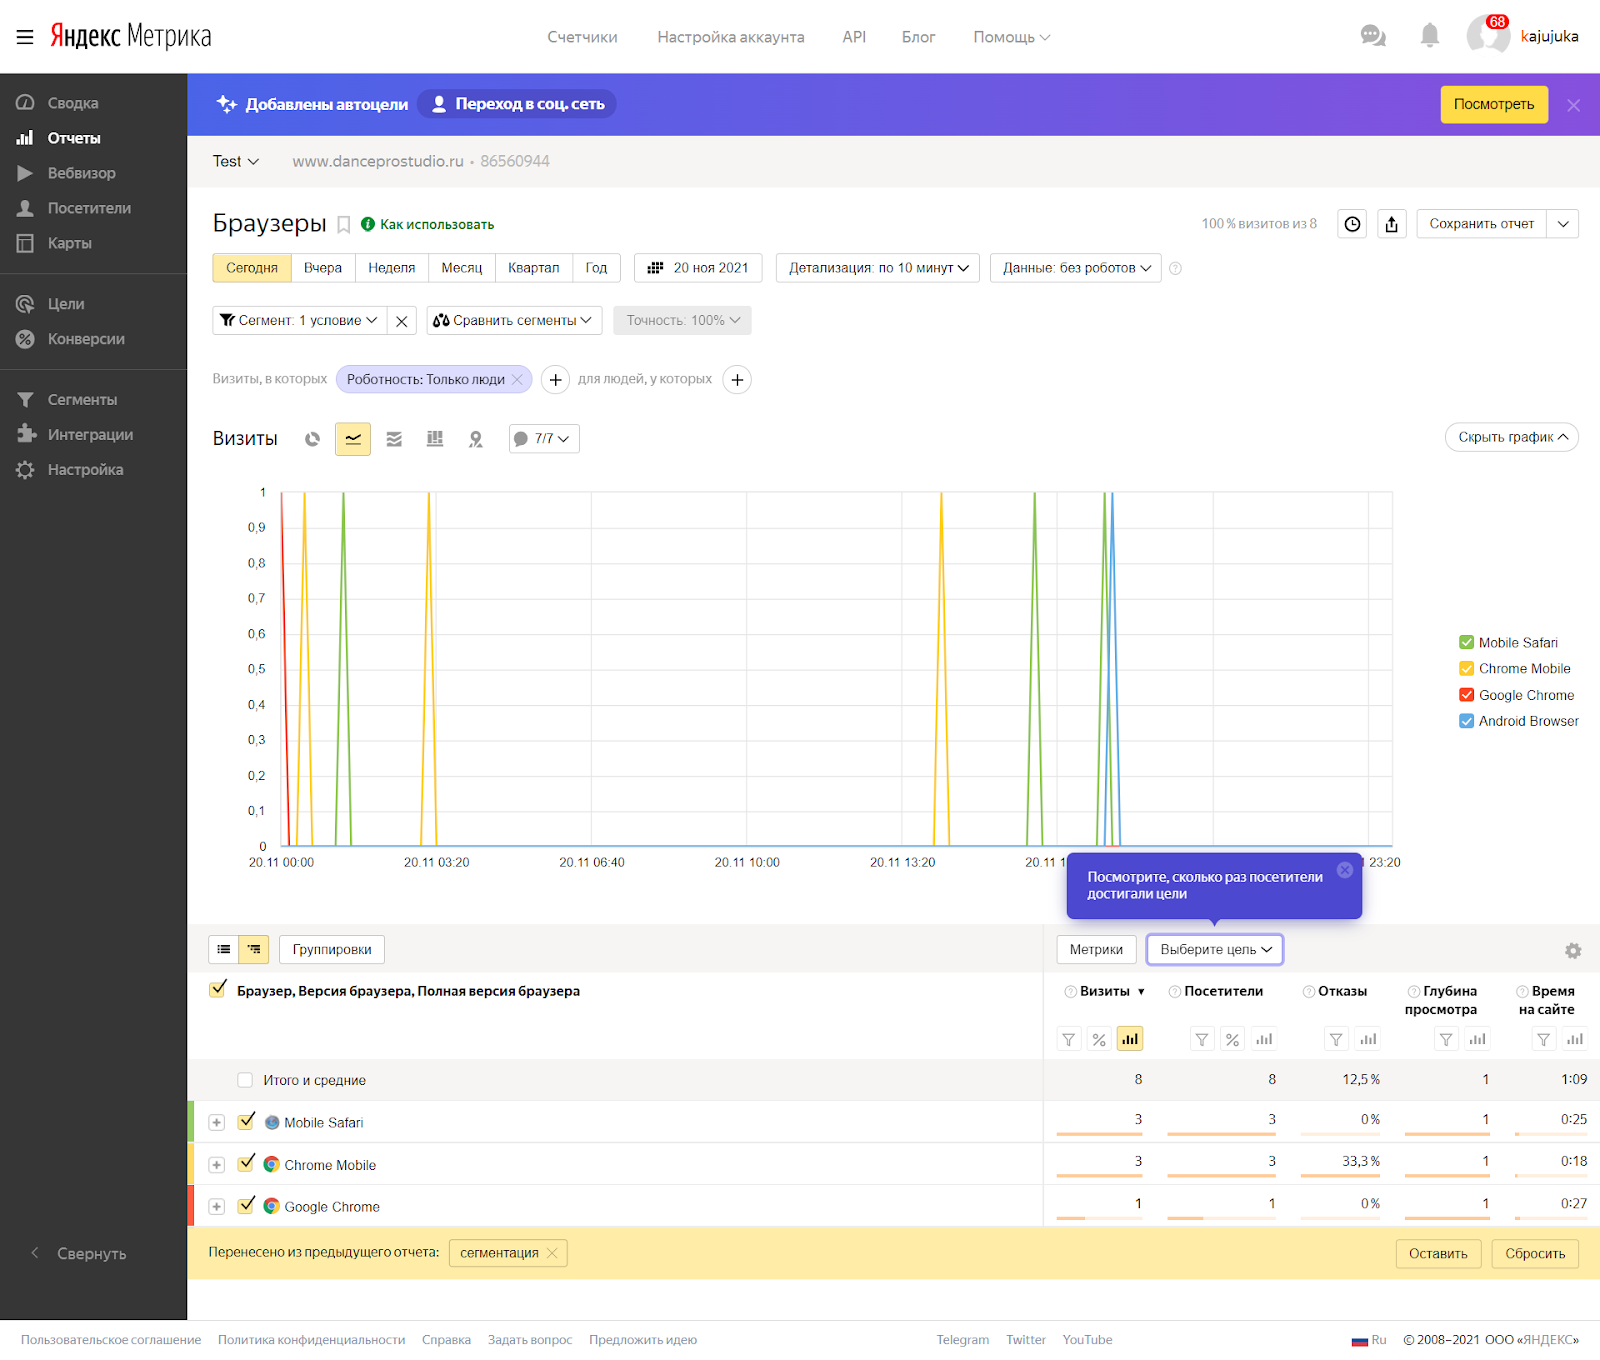Click percent icon under Посетители column

tap(1233, 1040)
